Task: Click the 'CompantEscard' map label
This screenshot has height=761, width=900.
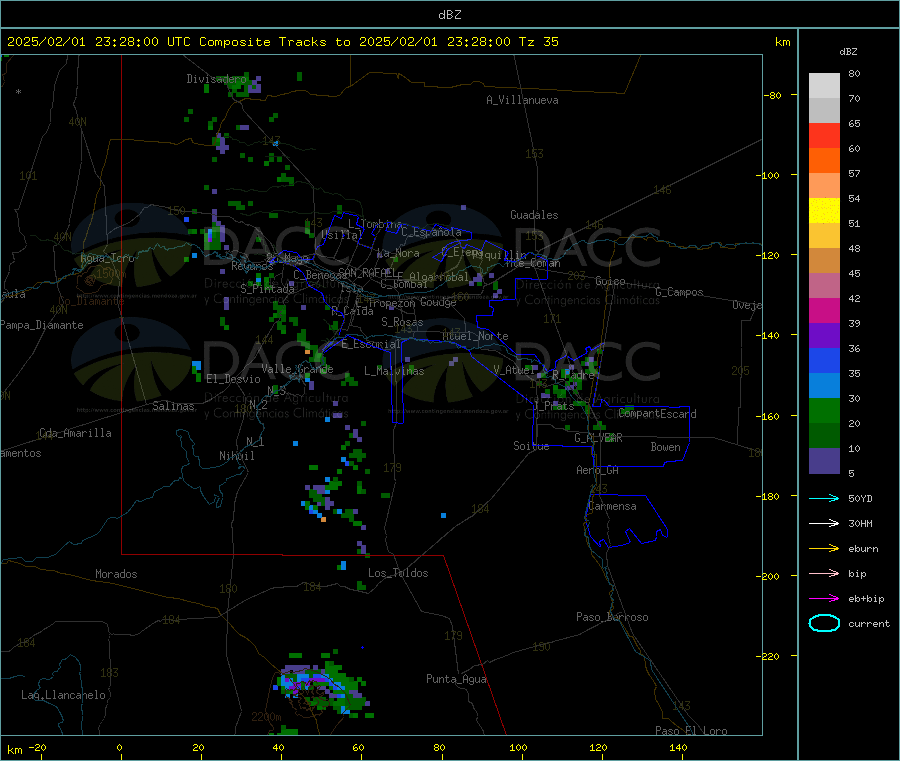Action: 658,414
